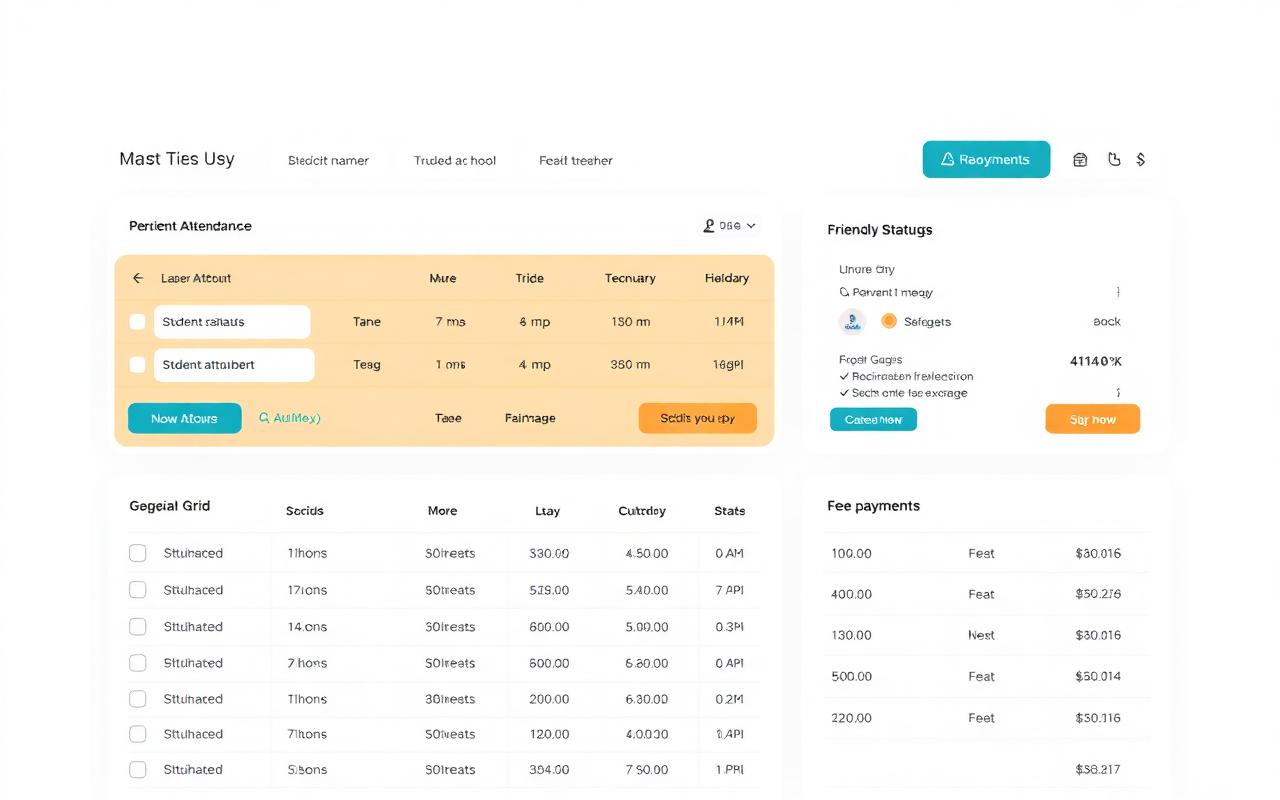This screenshot has width=1280, height=800.
Task: Click the Student status input field
Action: (x=232, y=321)
